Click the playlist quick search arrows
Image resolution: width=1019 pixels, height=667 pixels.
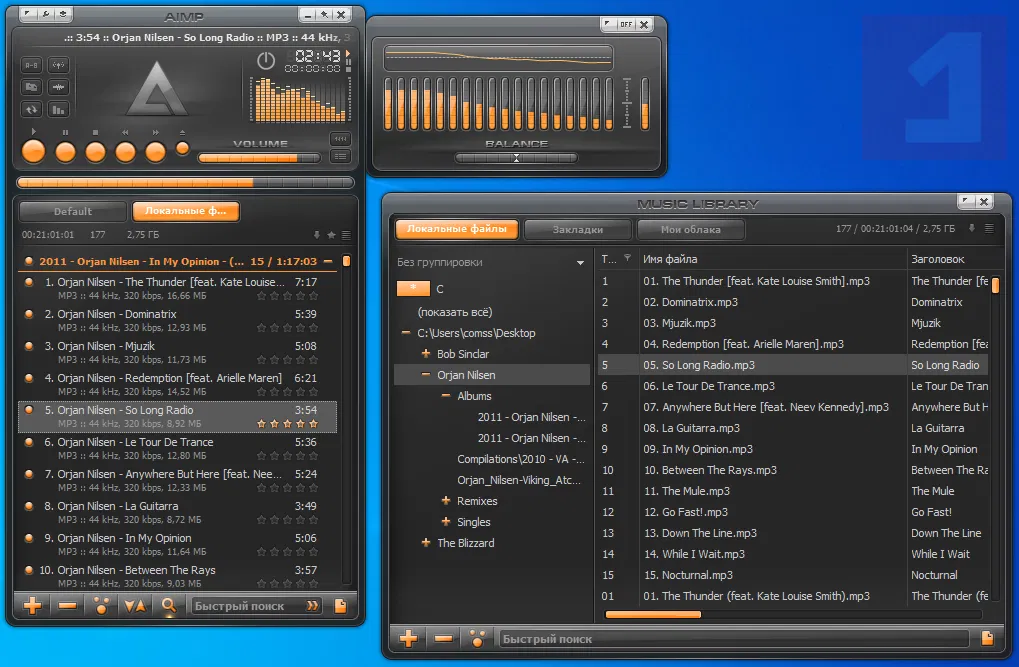[x=313, y=606]
